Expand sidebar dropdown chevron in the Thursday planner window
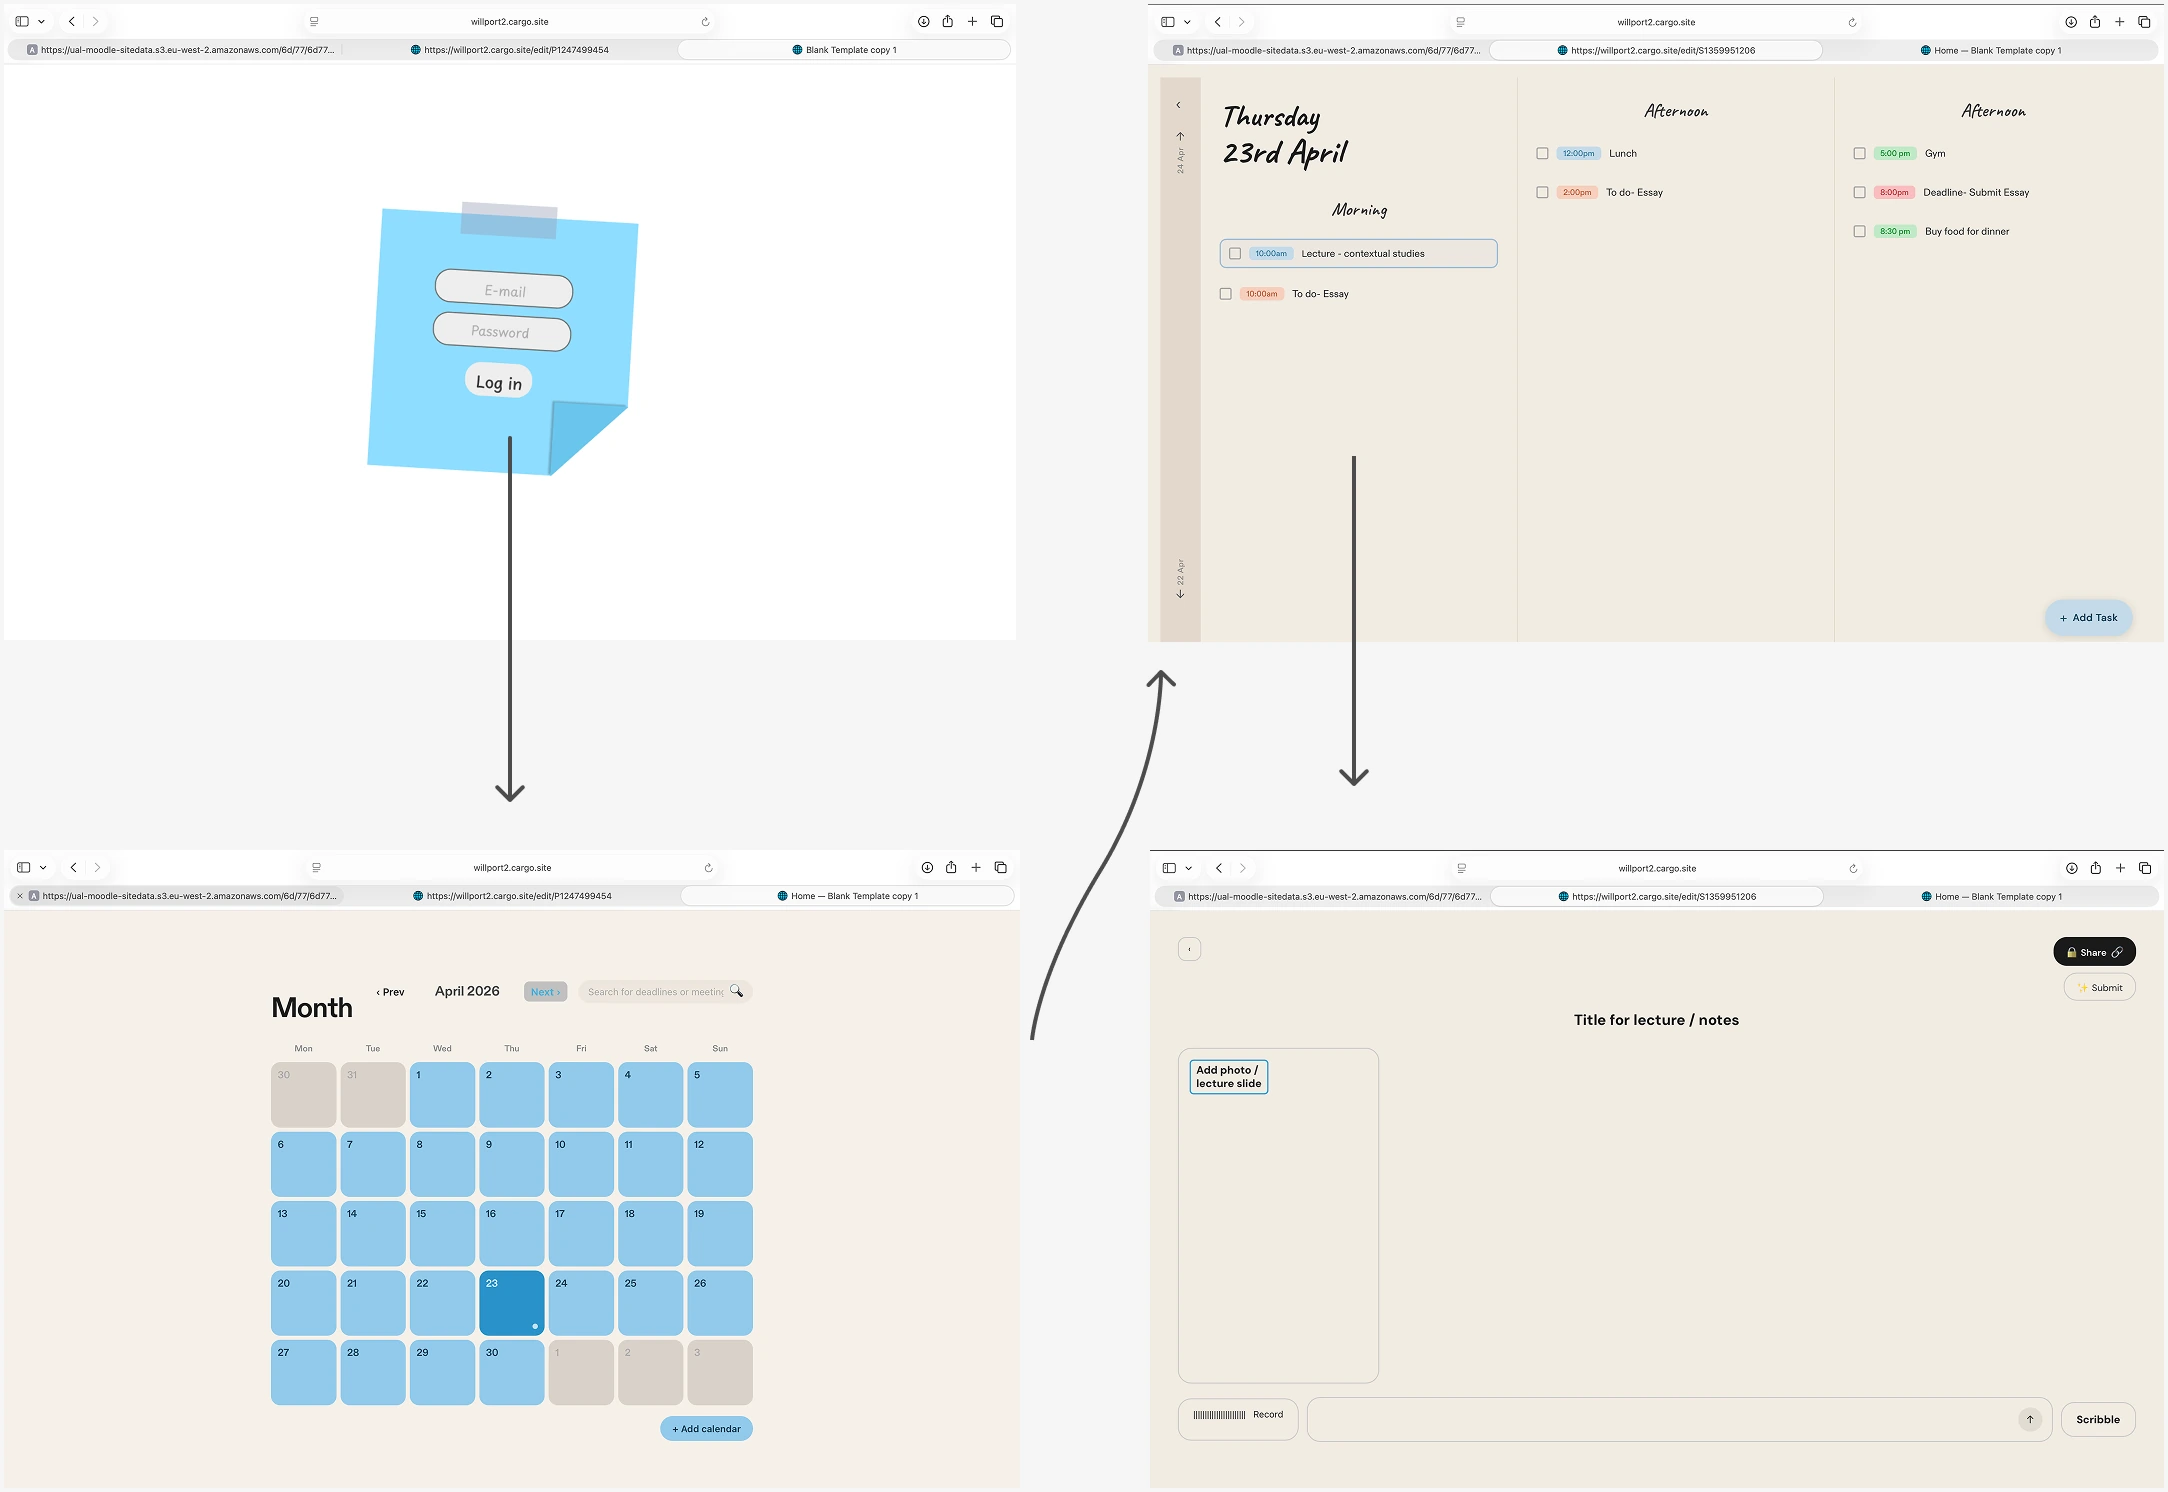The width and height of the screenshot is (2168, 1492). [1187, 22]
